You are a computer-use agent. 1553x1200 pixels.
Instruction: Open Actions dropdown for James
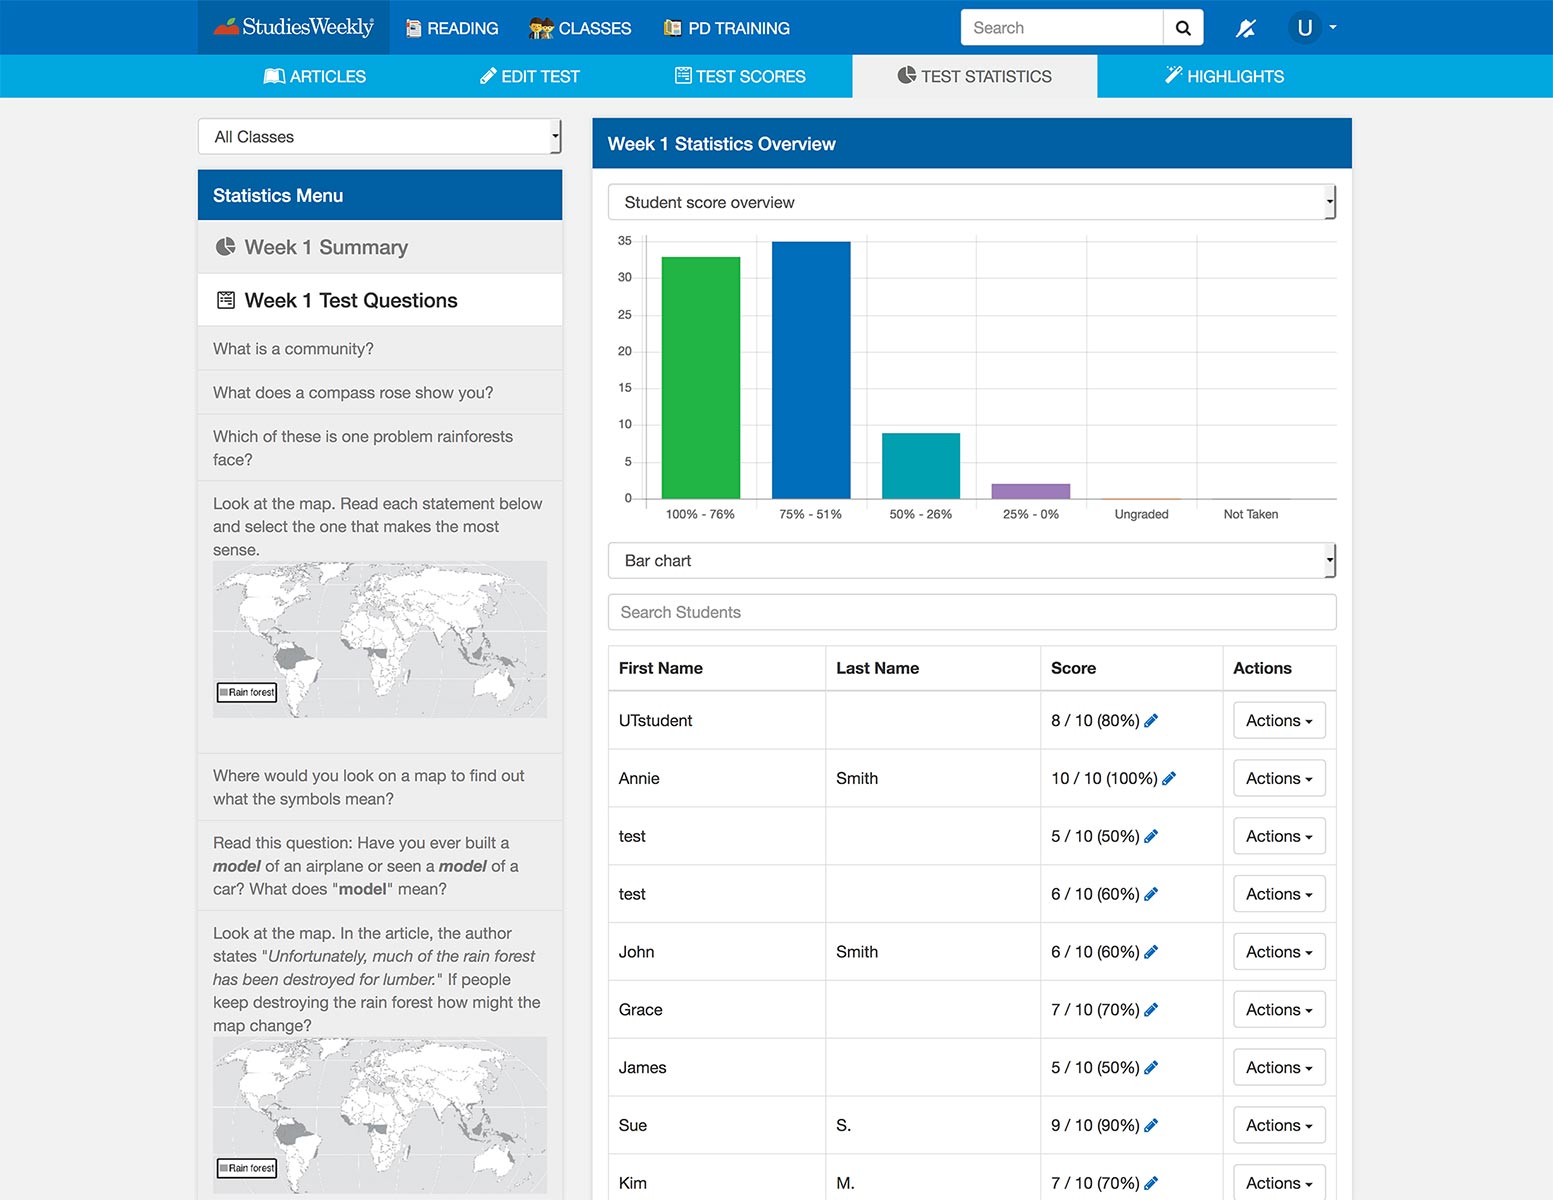[x=1278, y=1068]
